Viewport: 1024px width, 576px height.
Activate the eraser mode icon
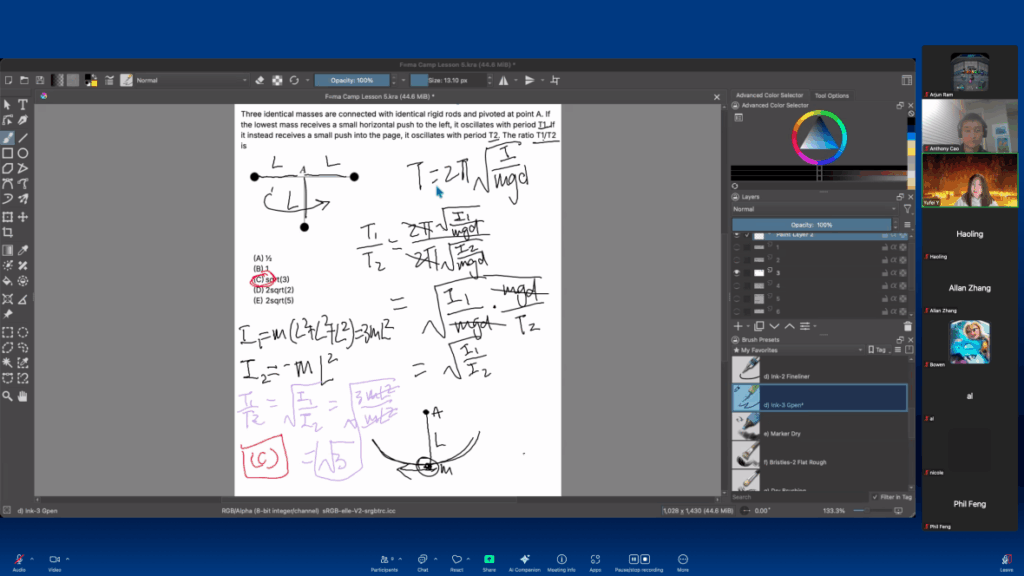pyautogui.click(x=259, y=80)
